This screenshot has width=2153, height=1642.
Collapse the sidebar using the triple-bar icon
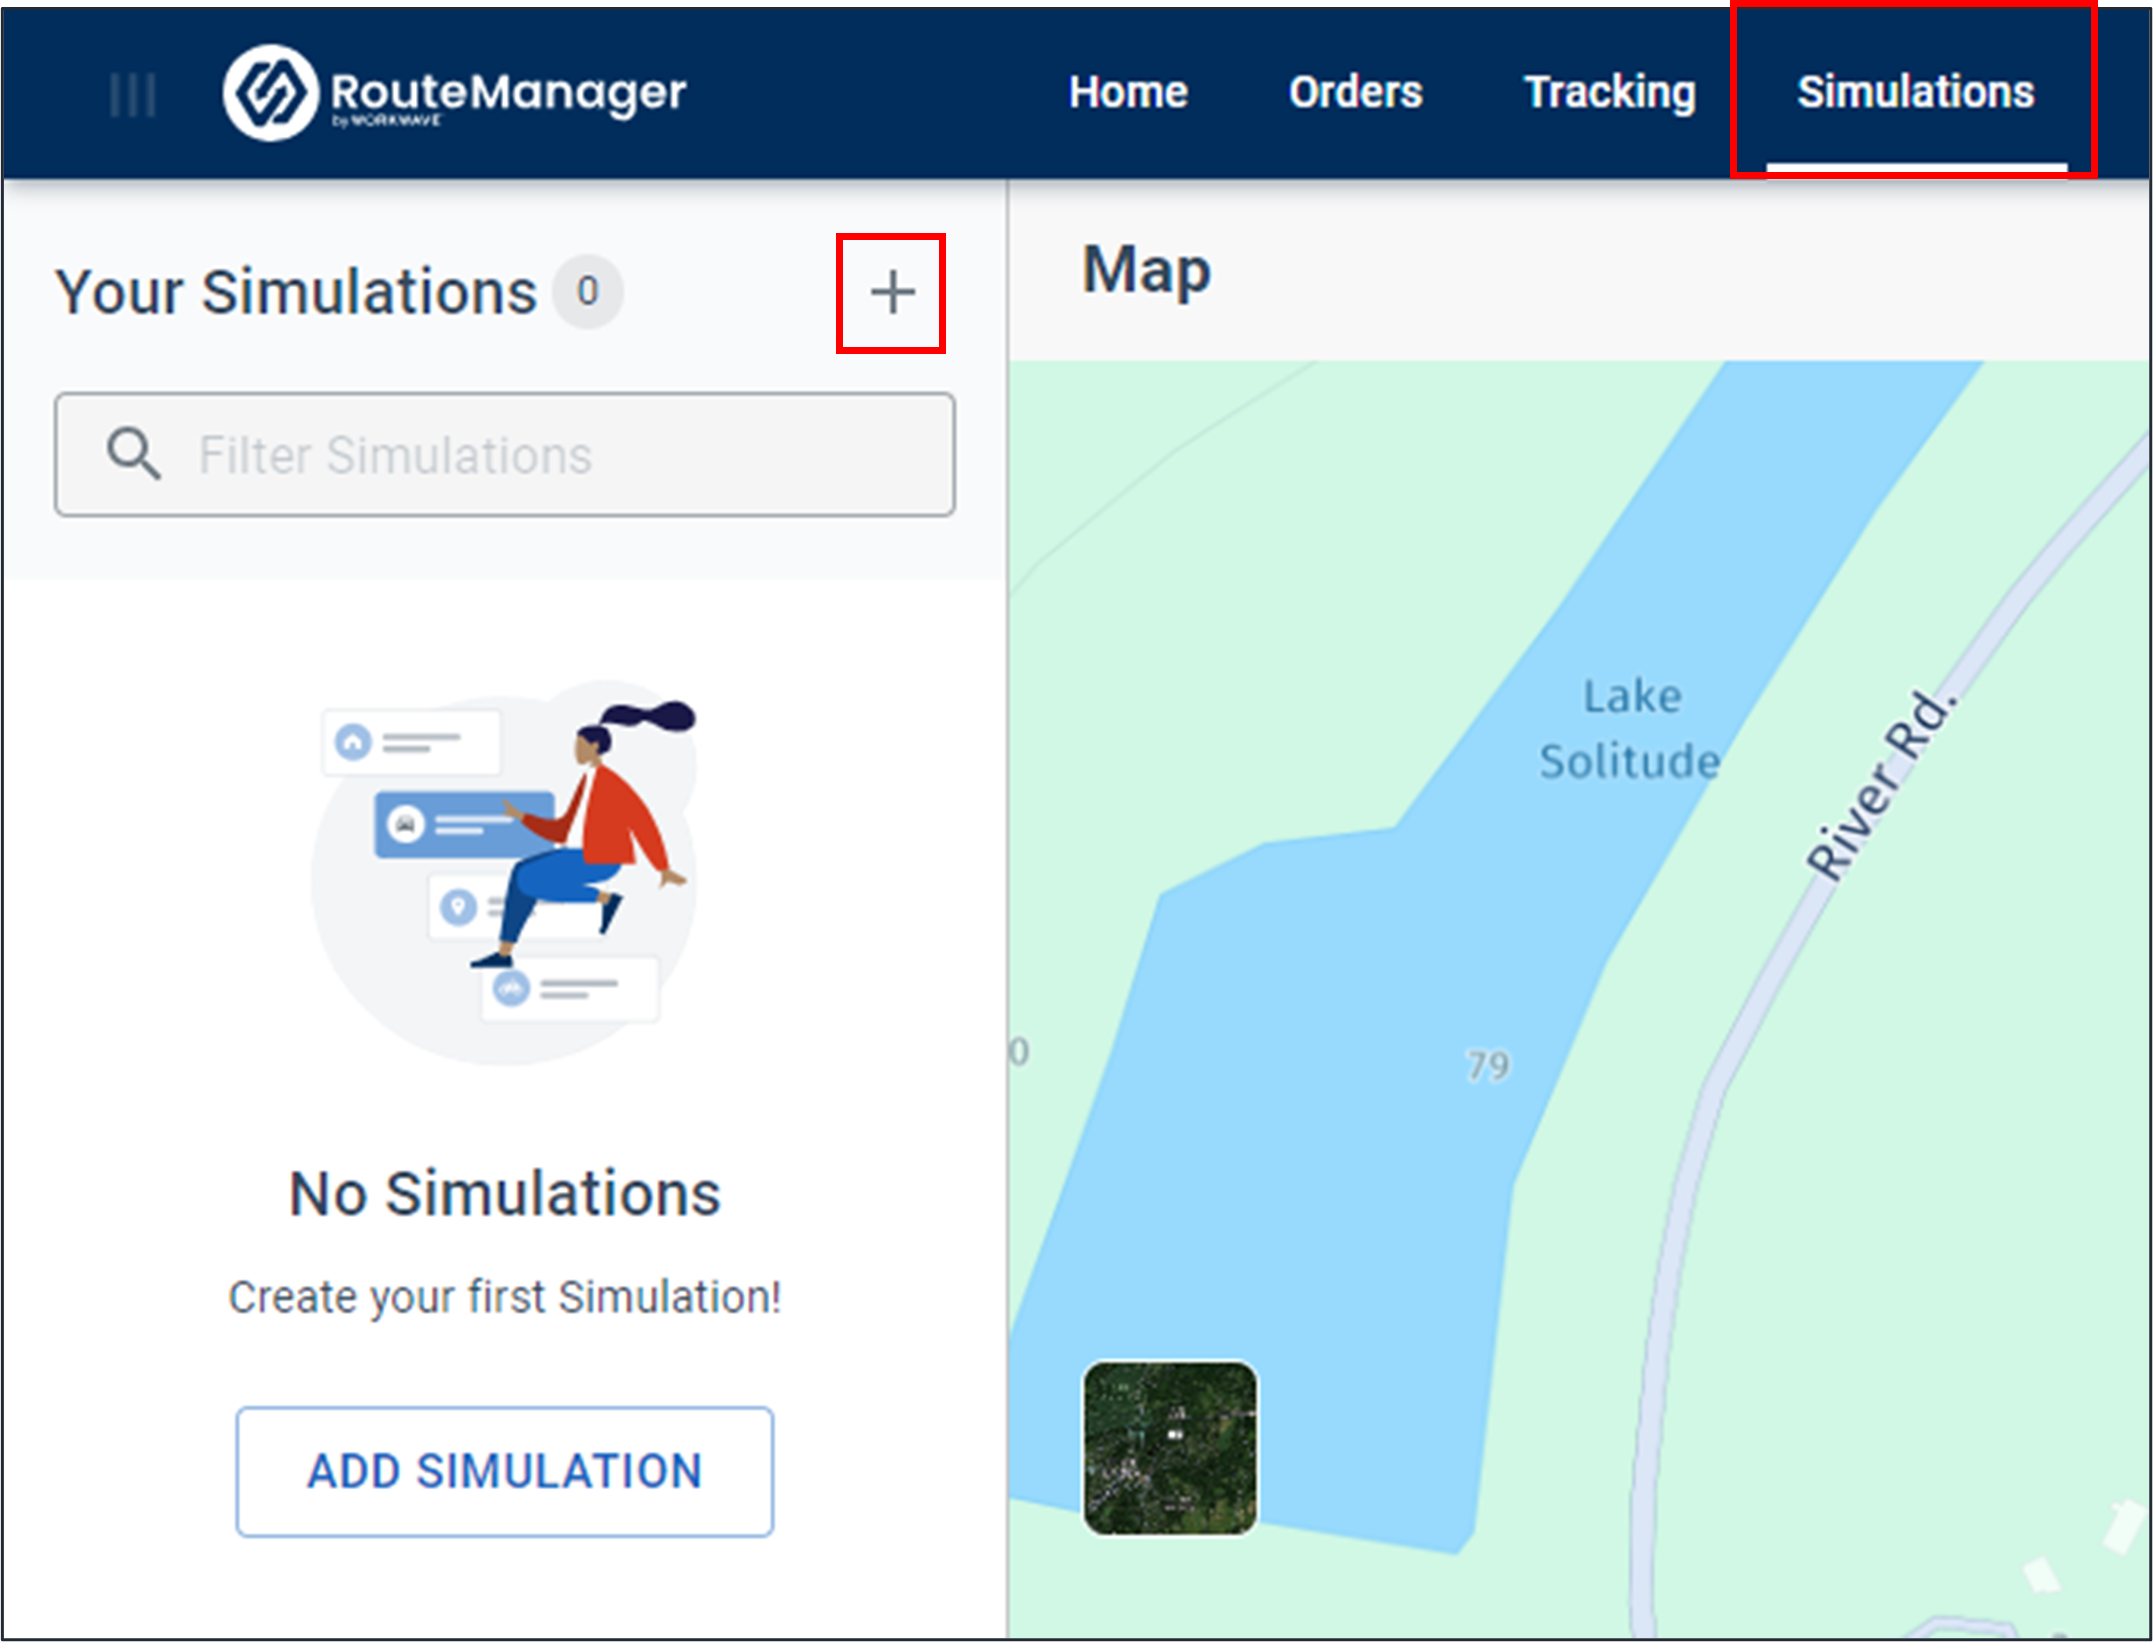[135, 92]
